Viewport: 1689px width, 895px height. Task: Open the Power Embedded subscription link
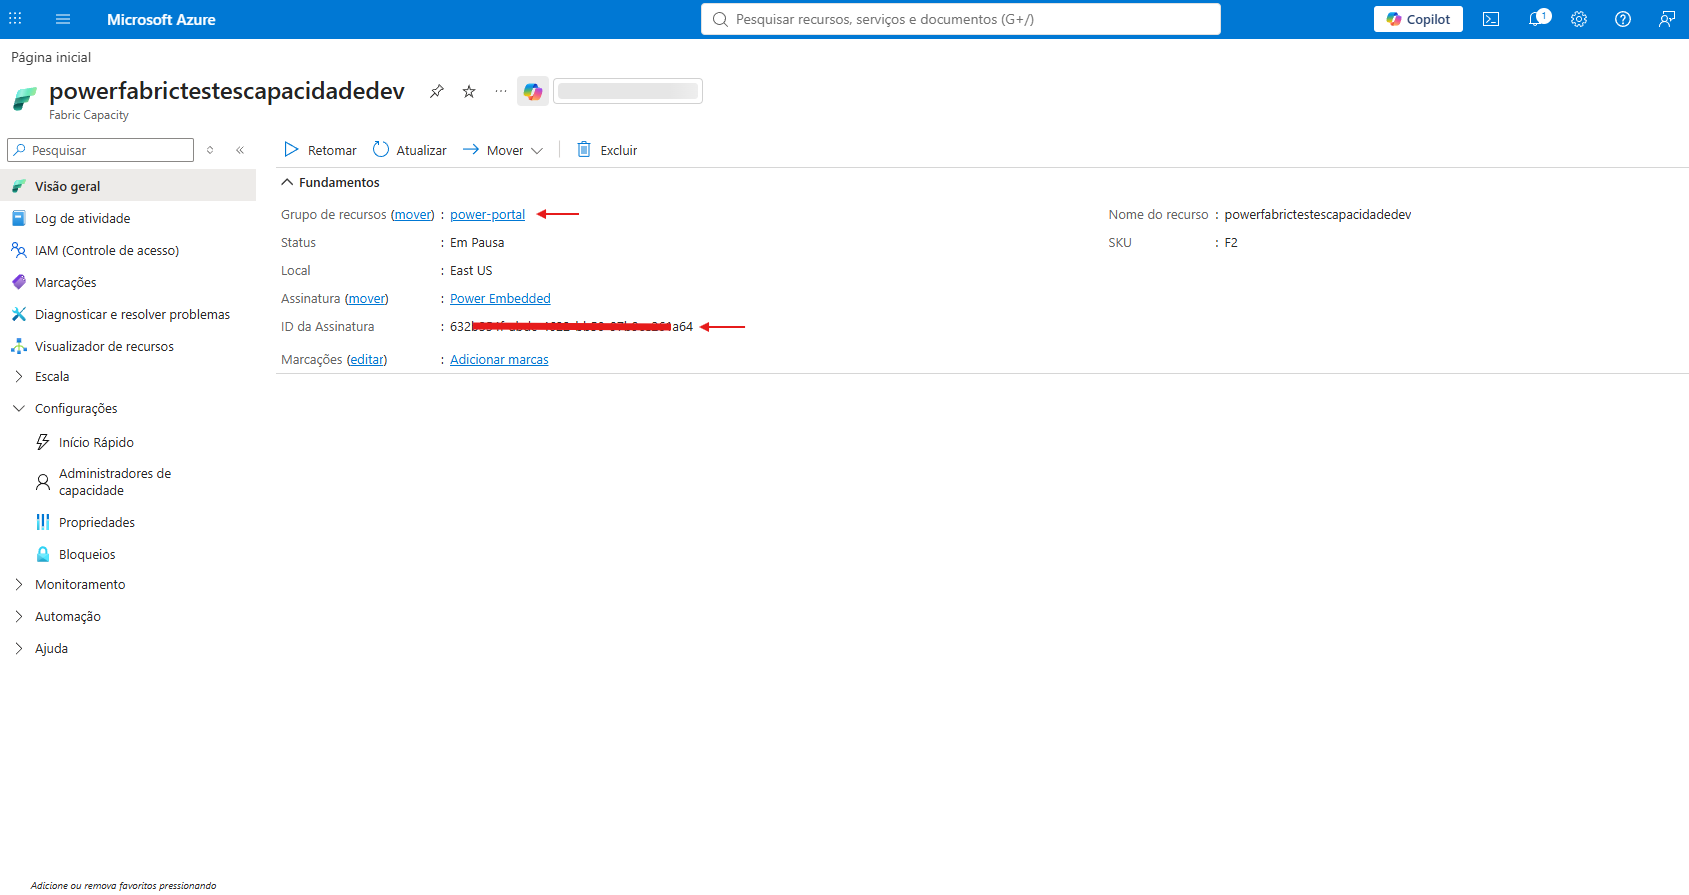[500, 299]
